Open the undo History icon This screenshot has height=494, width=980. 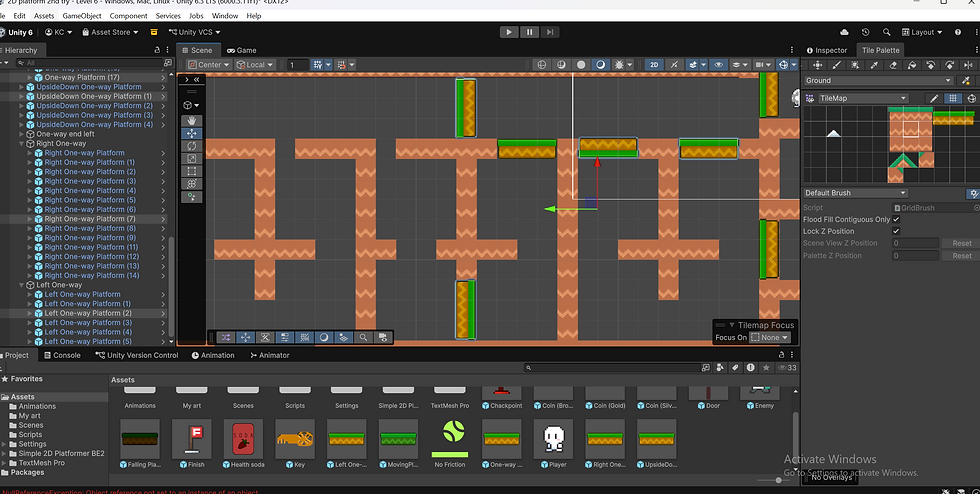tap(865, 32)
